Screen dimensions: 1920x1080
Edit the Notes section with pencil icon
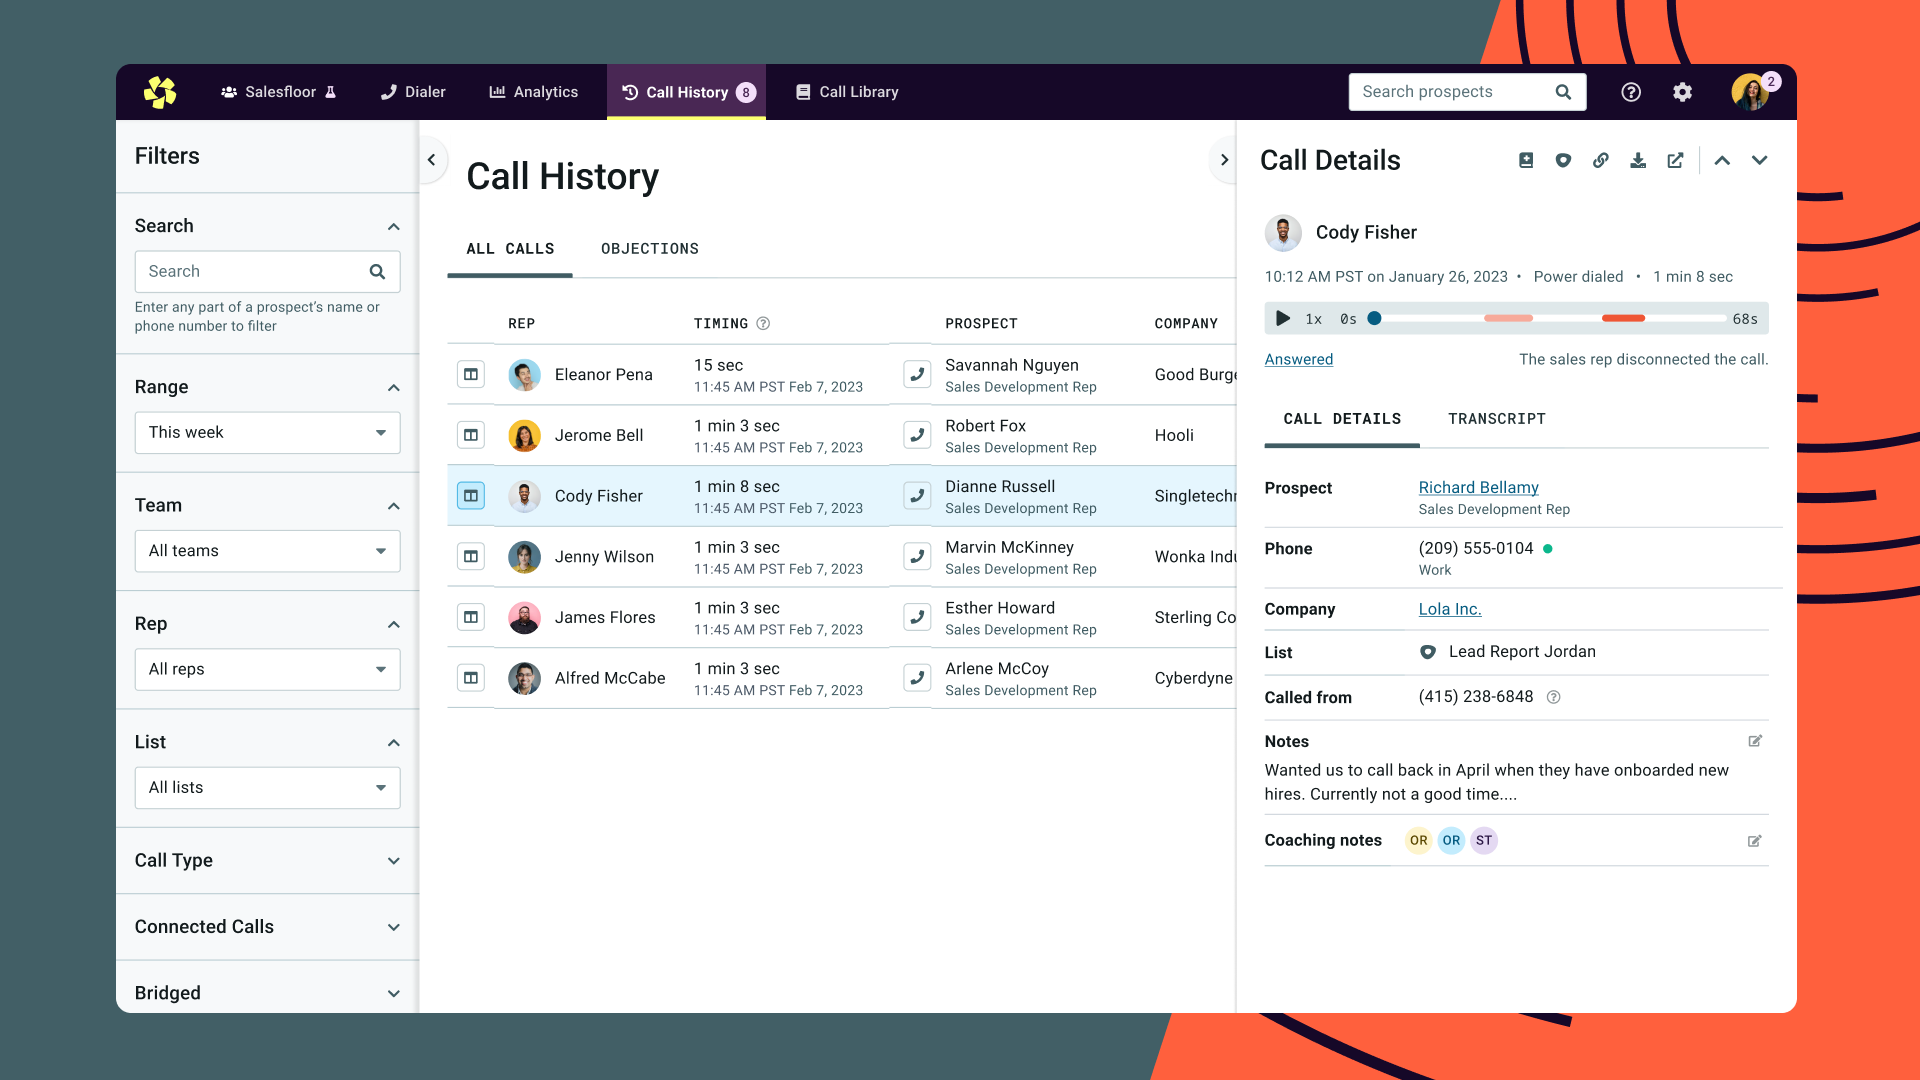[x=1755, y=741]
